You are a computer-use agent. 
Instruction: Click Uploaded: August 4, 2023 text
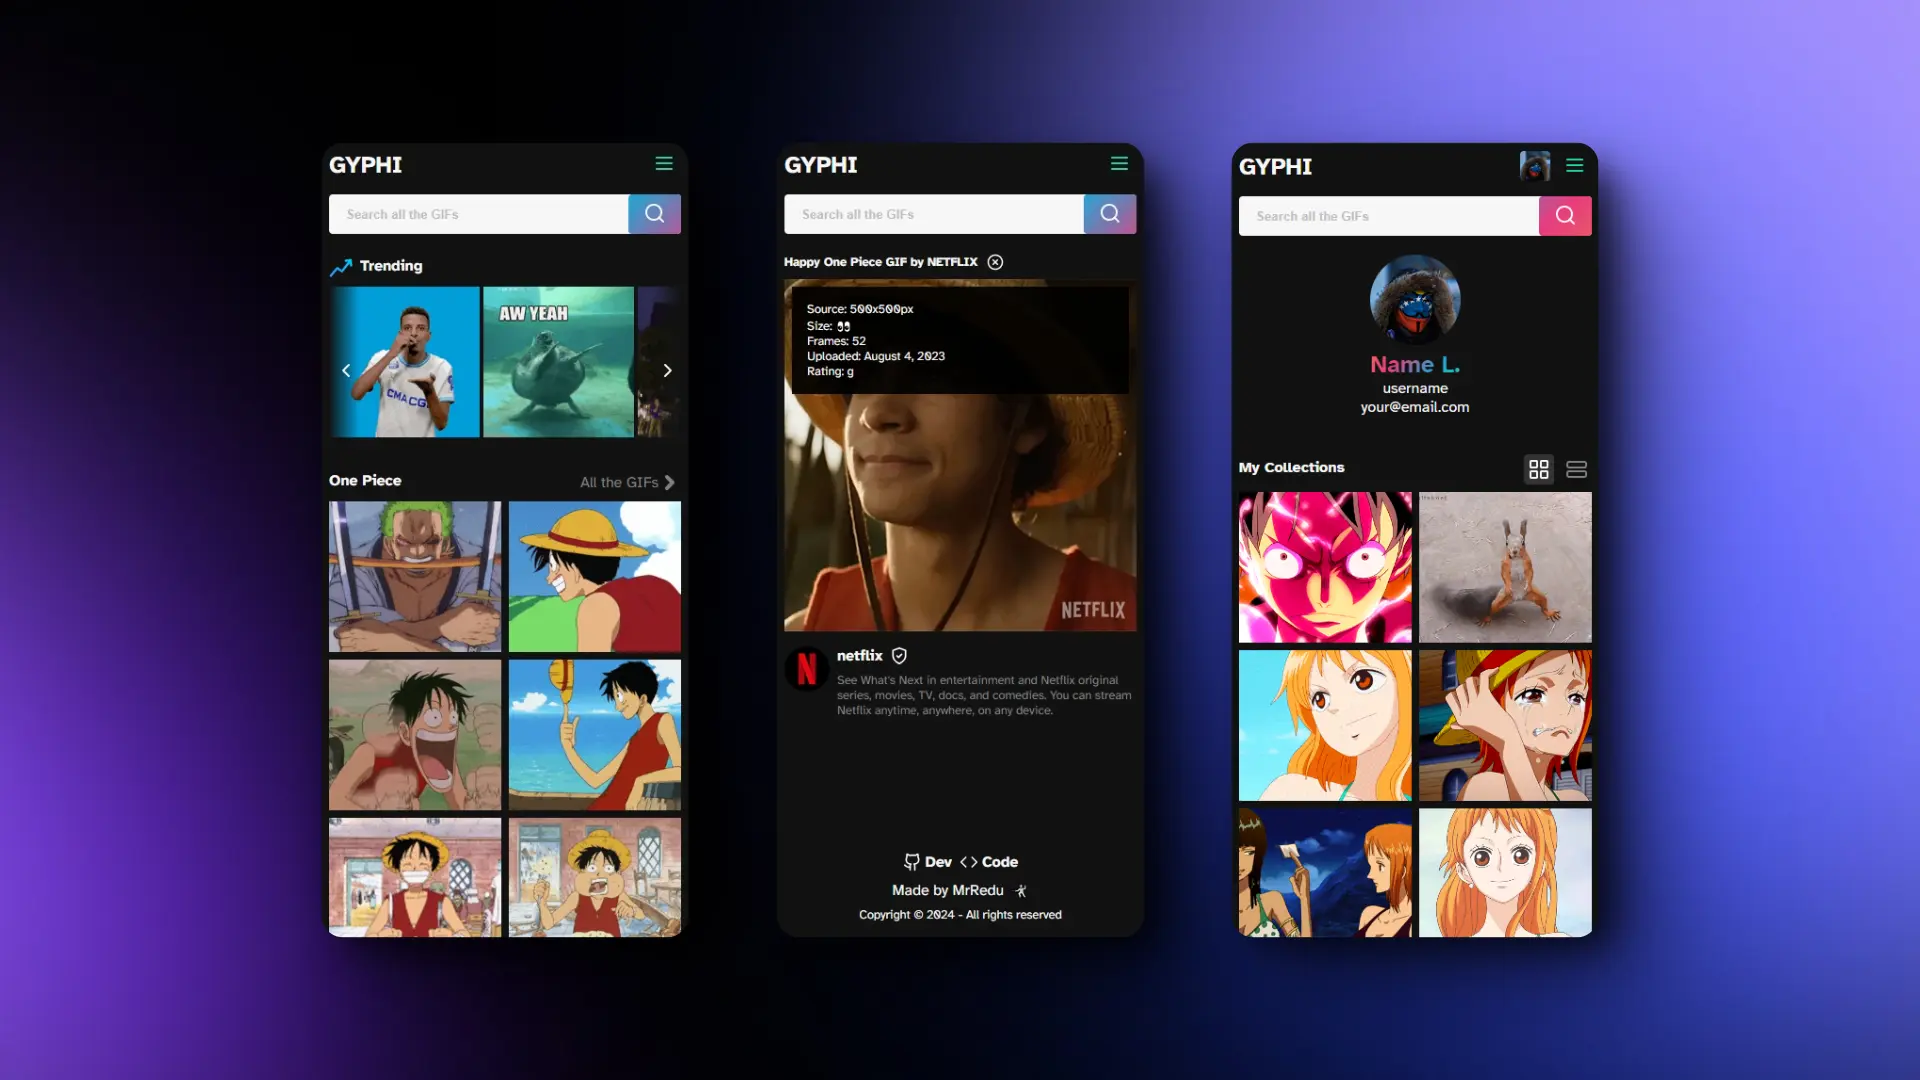coord(876,356)
